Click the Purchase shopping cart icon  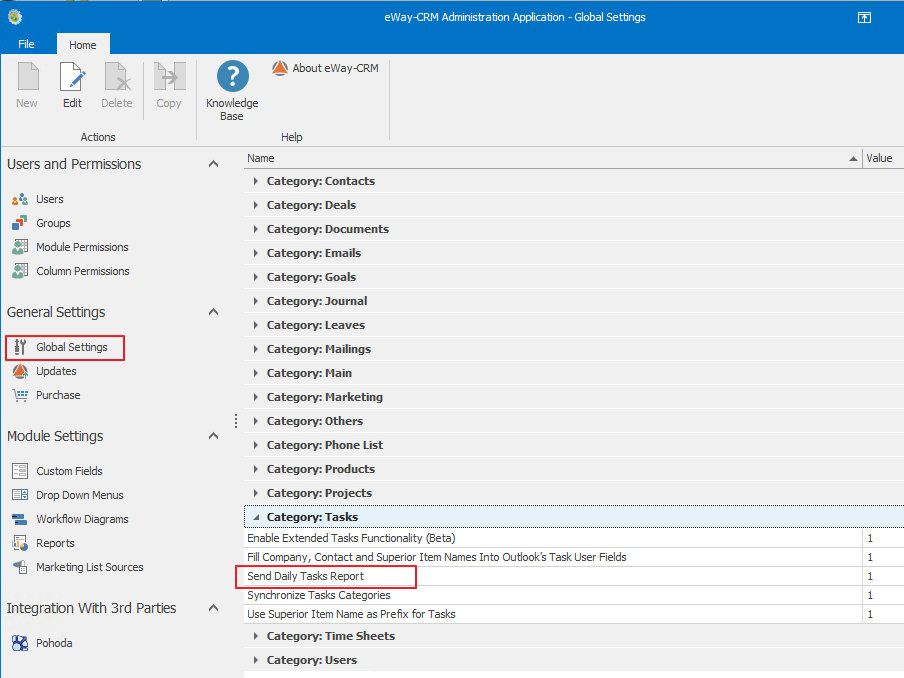(x=20, y=396)
